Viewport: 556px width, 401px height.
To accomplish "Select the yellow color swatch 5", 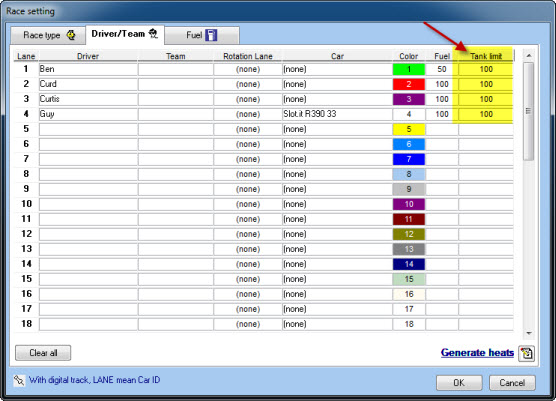I will click(x=409, y=129).
